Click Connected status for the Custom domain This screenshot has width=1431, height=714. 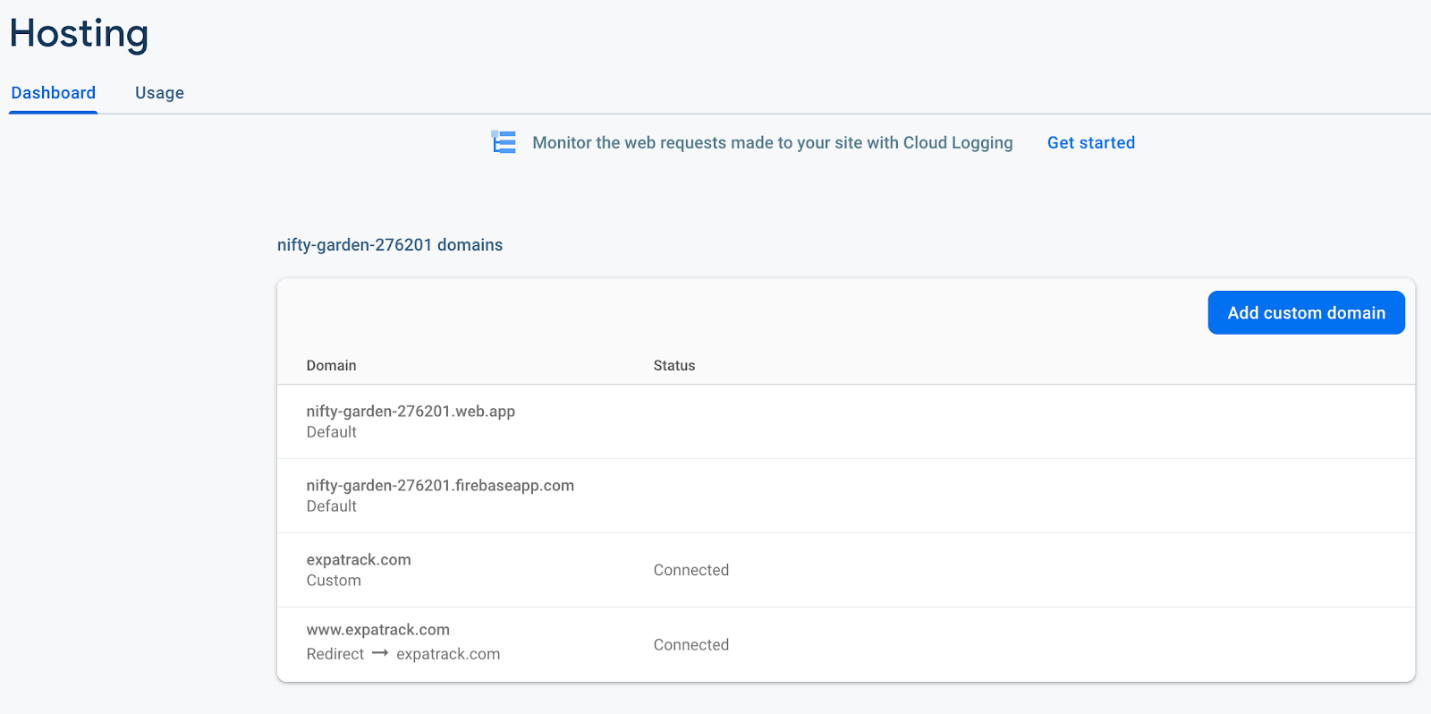(x=691, y=570)
